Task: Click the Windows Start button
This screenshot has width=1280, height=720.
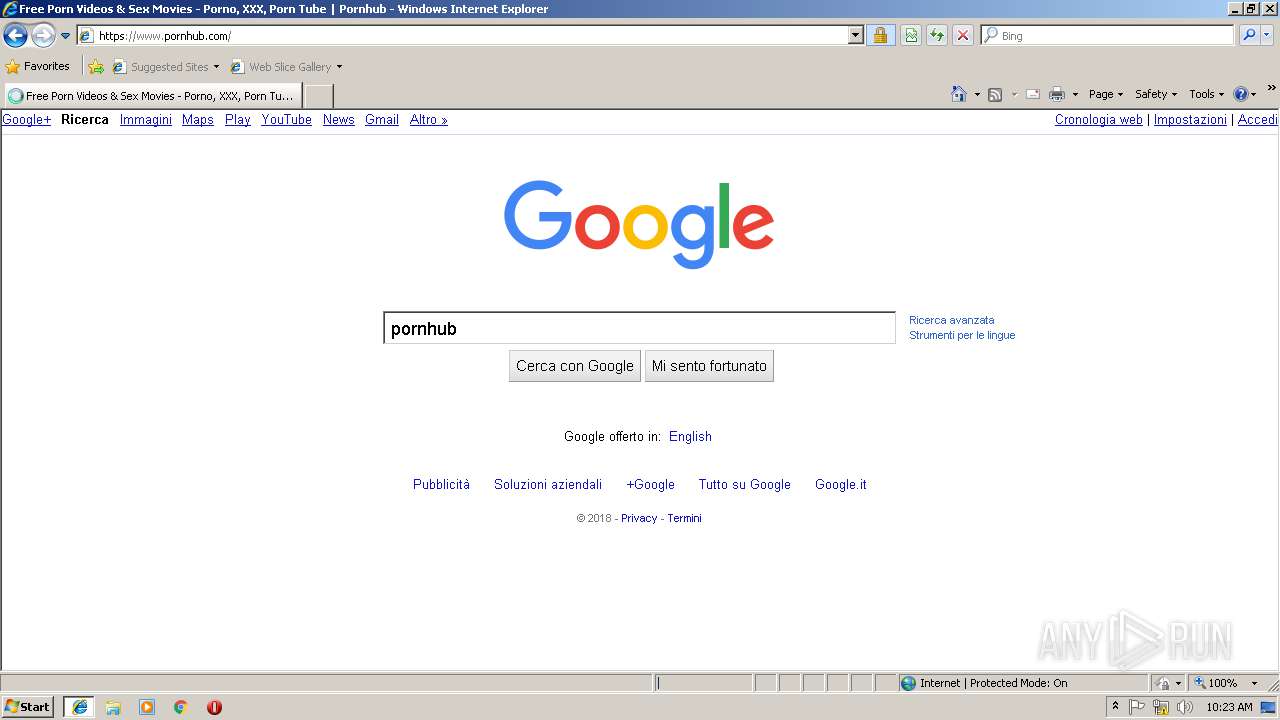Action: pyautogui.click(x=28, y=707)
